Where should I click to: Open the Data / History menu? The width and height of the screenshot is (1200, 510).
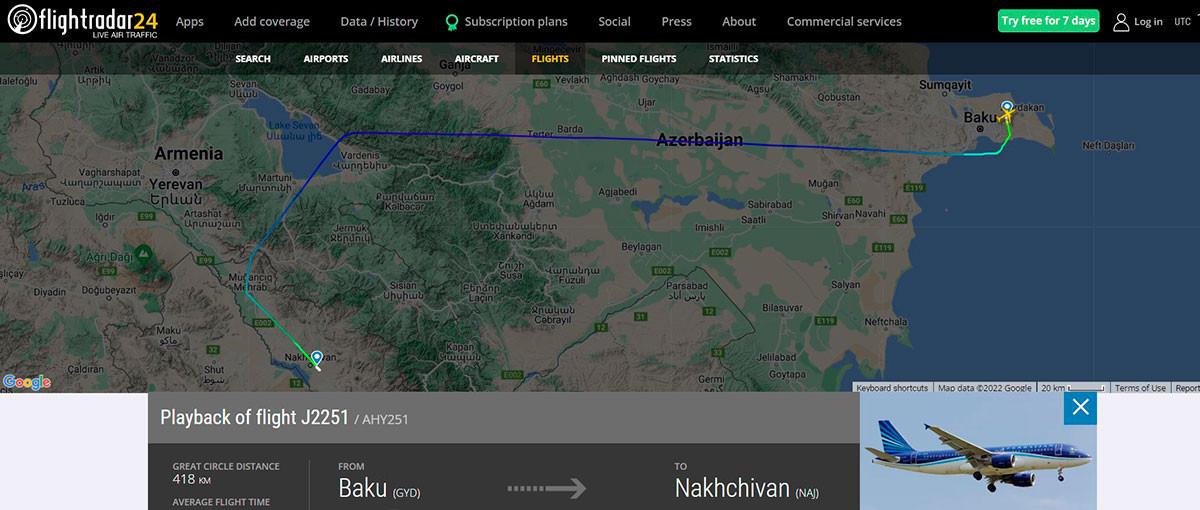pyautogui.click(x=379, y=21)
